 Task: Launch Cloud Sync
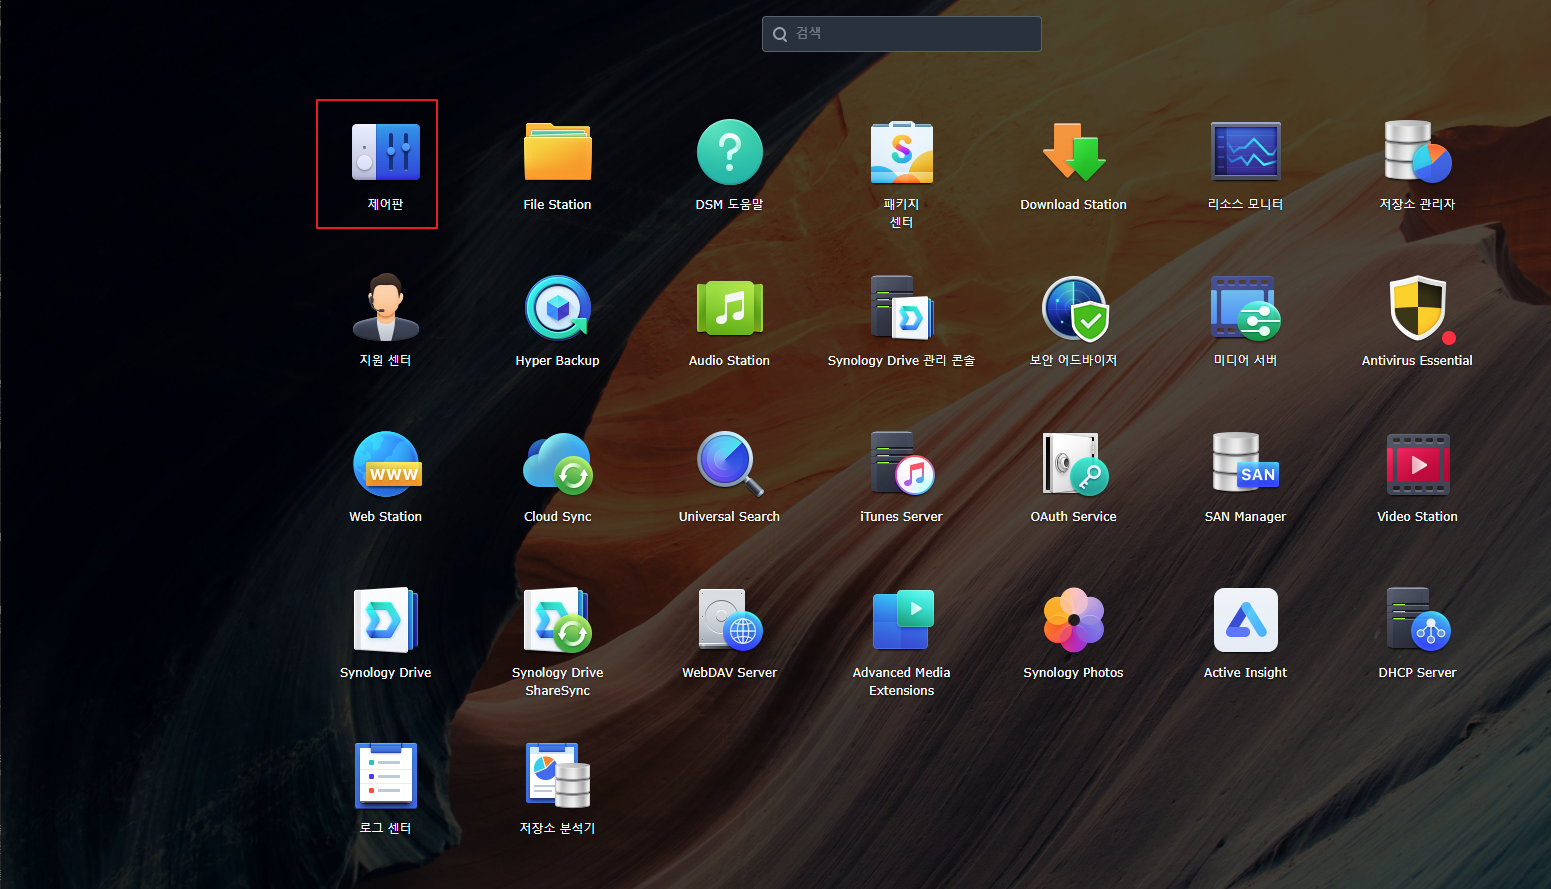558,464
